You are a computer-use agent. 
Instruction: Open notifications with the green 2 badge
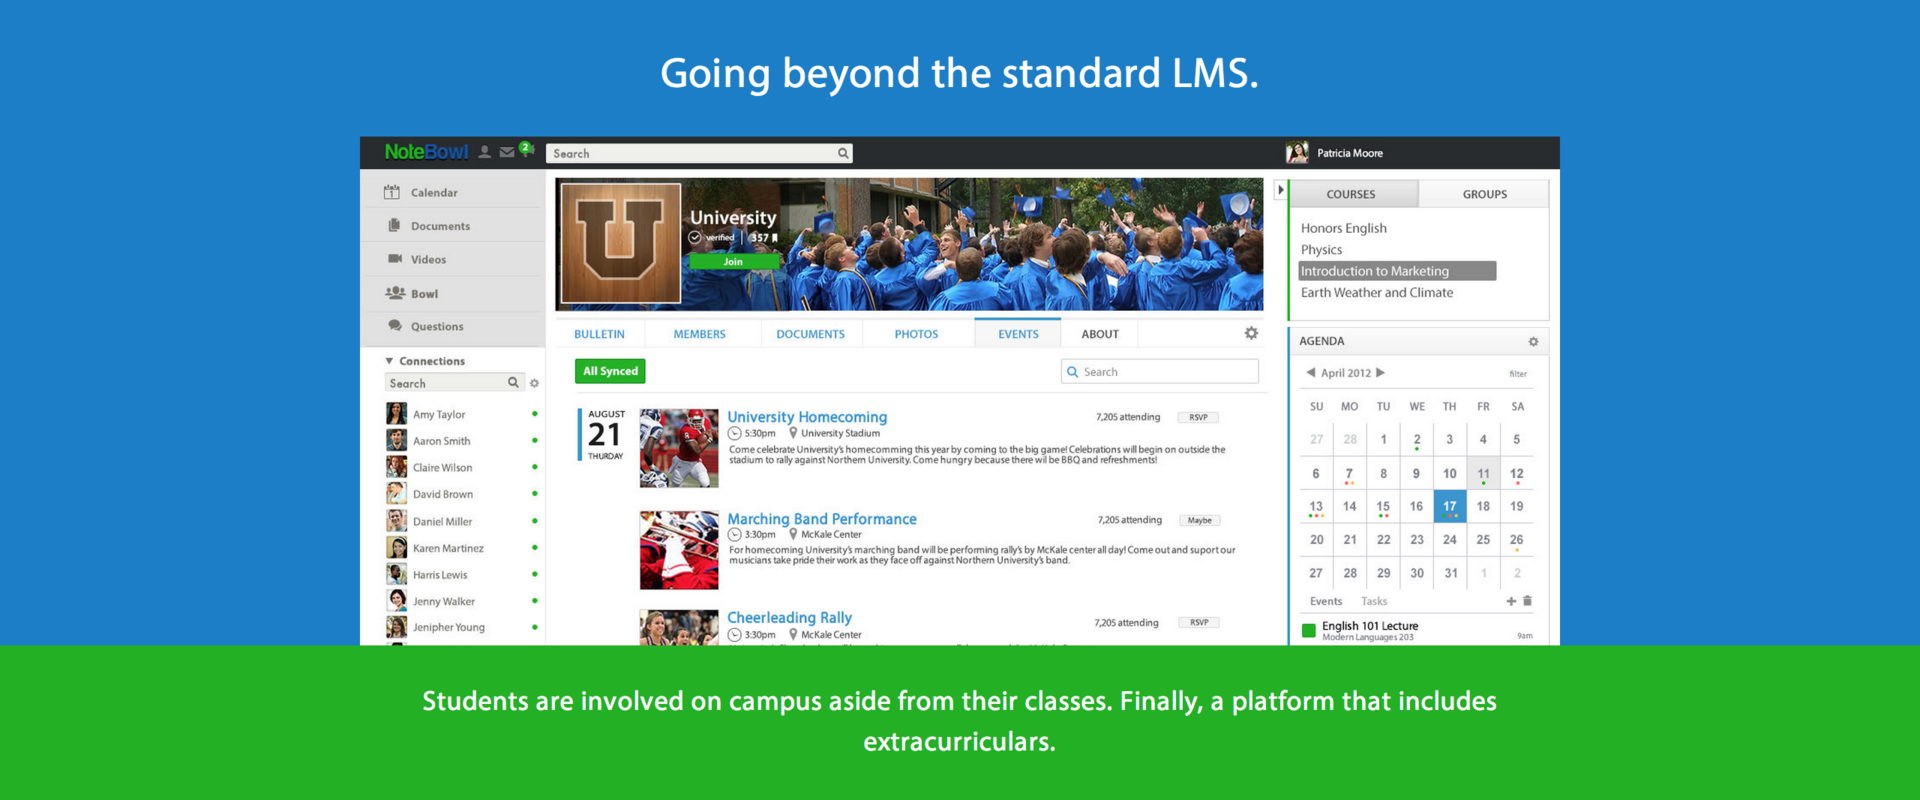526,149
